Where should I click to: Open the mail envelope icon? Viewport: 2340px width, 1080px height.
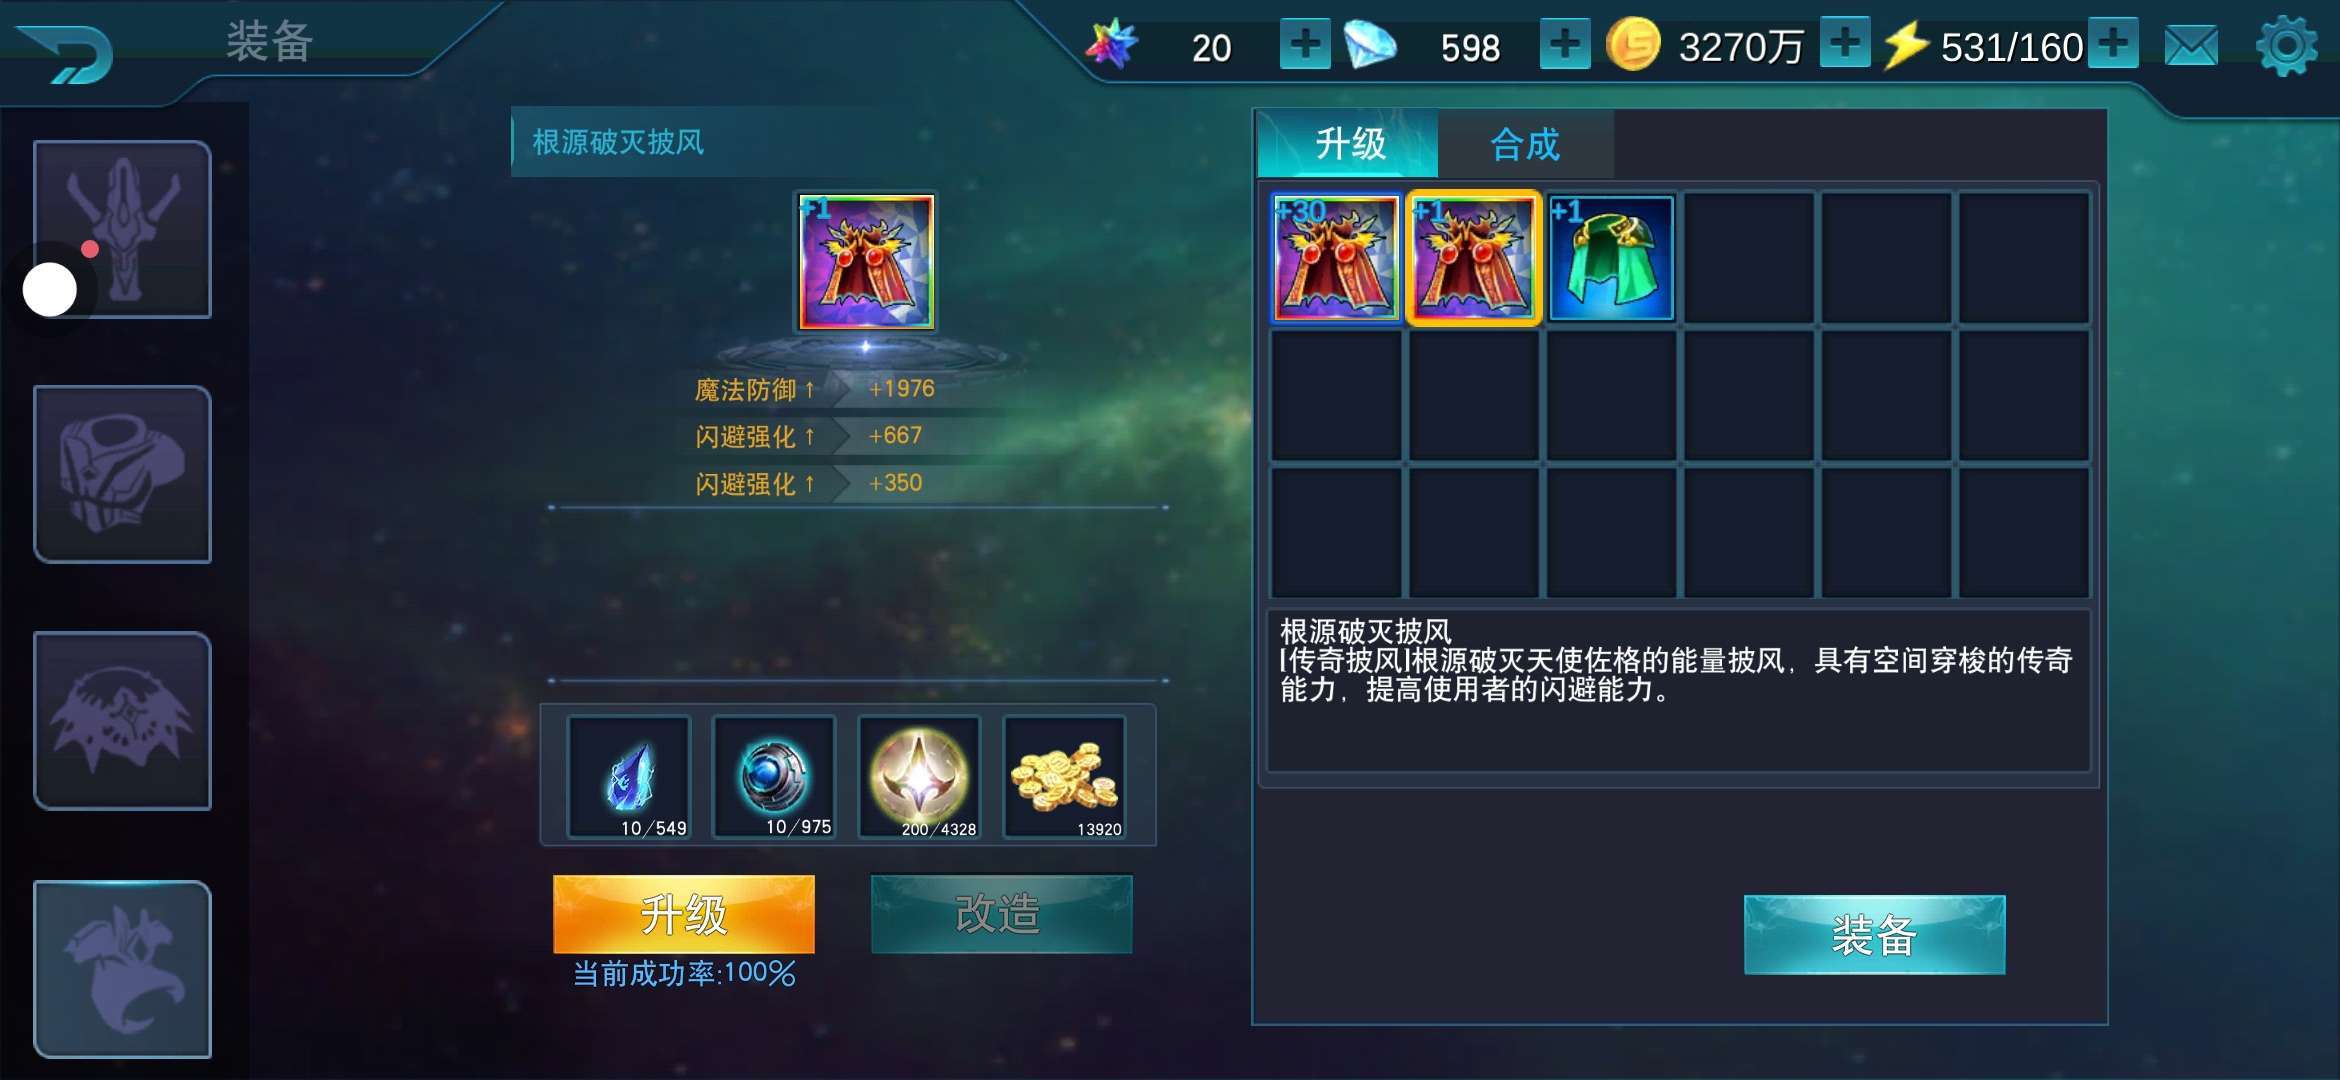pos(2191,46)
